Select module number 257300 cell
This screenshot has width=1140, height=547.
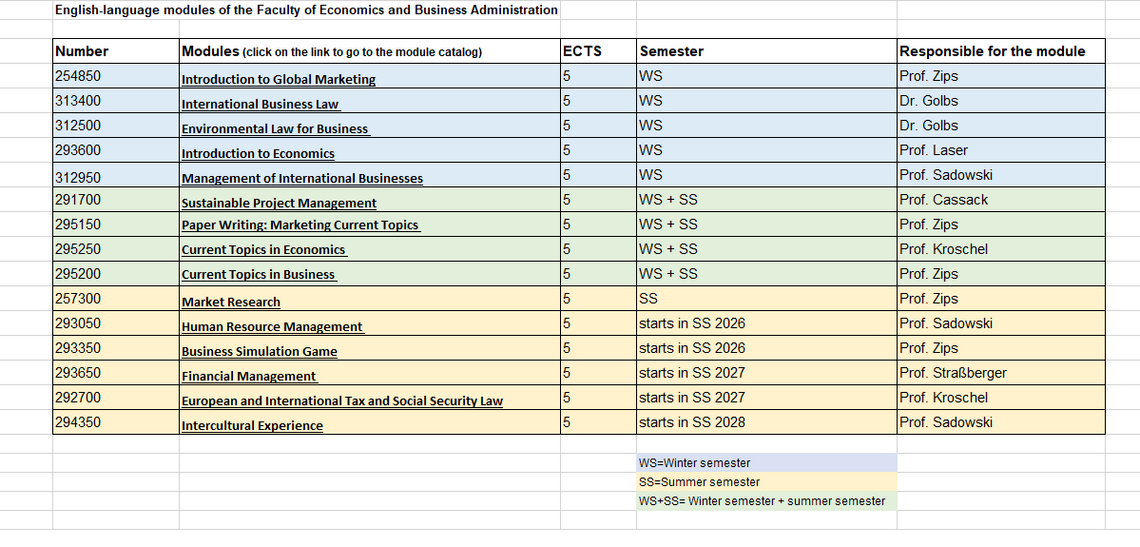pos(116,299)
